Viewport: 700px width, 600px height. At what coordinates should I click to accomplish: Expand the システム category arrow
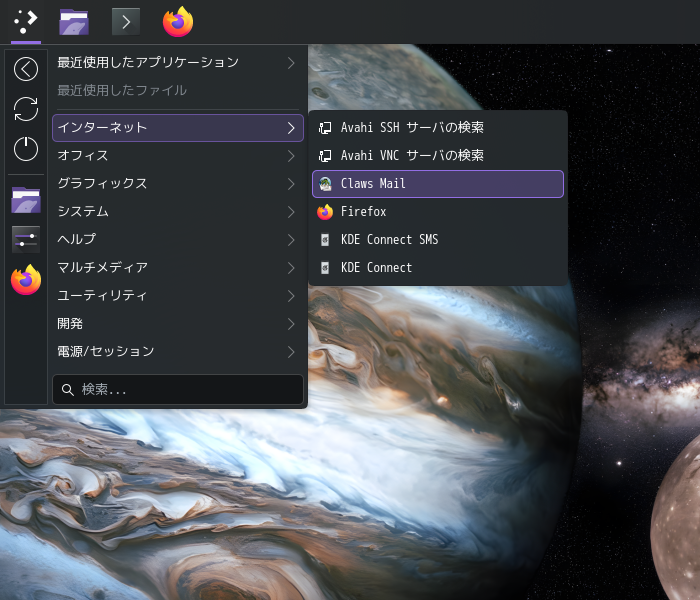point(291,212)
